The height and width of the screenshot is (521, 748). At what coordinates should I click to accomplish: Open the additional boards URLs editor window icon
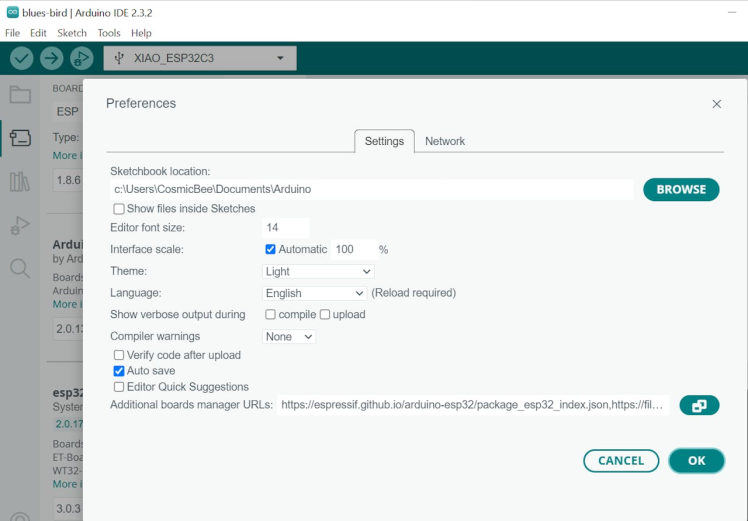point(699,406)
